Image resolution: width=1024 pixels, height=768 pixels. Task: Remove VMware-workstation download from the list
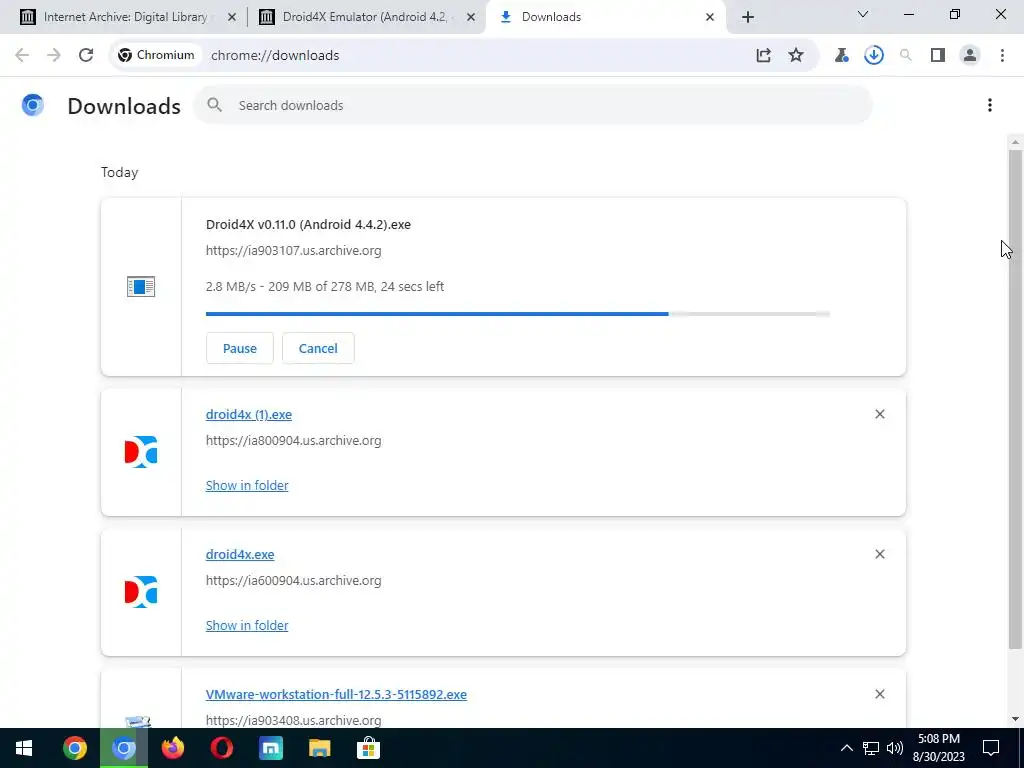click(880, 694)
